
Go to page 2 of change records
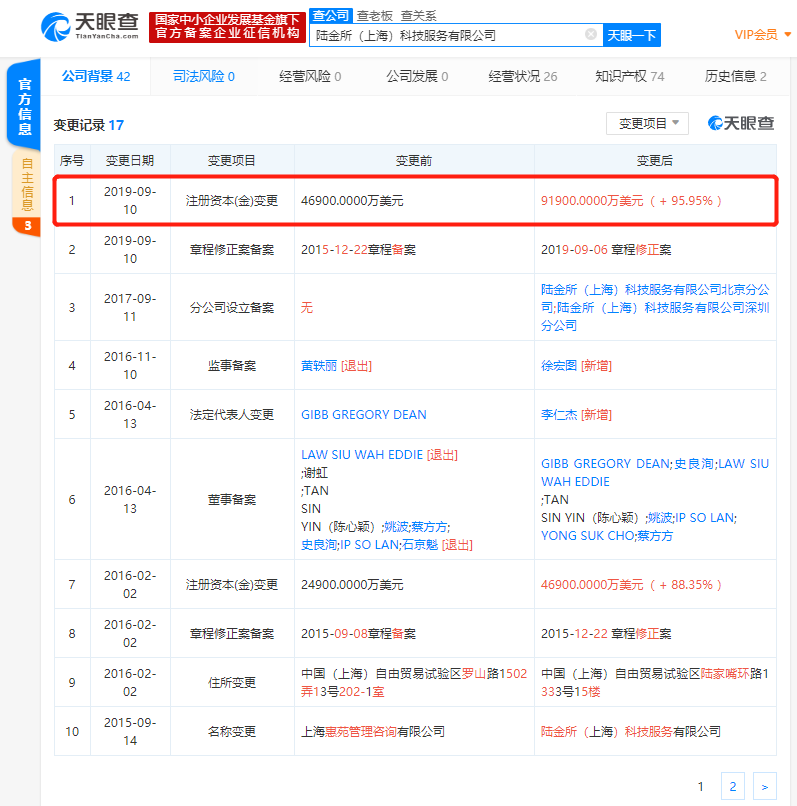tap(732, 787)
